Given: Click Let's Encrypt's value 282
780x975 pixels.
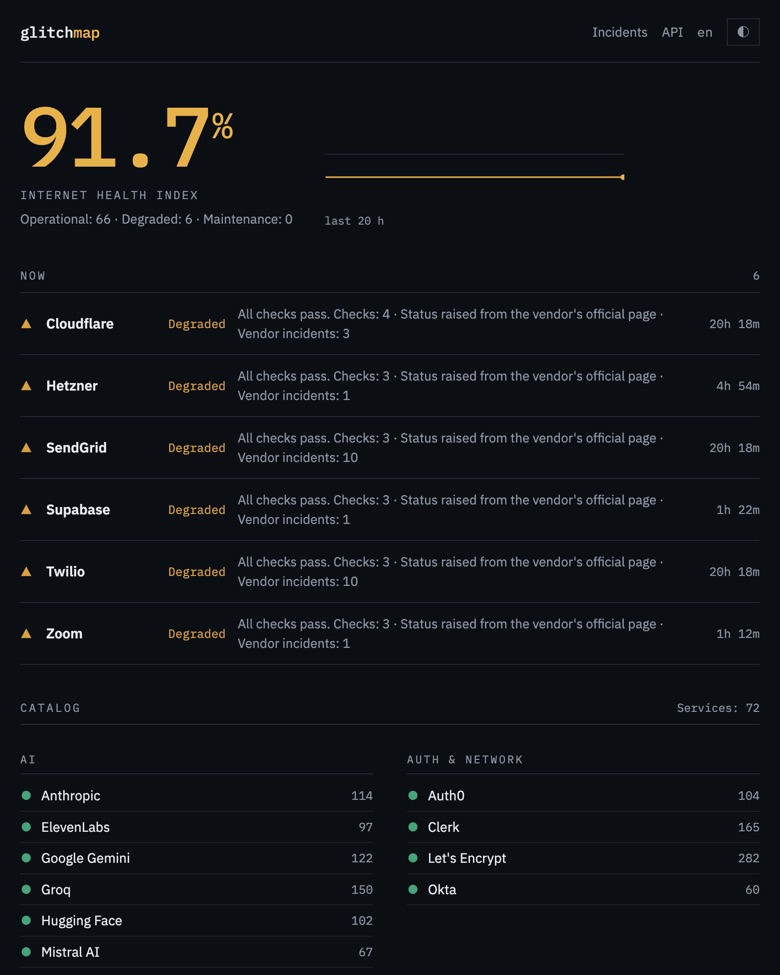Looking at the screenshot, I should [x=748, y=858].
